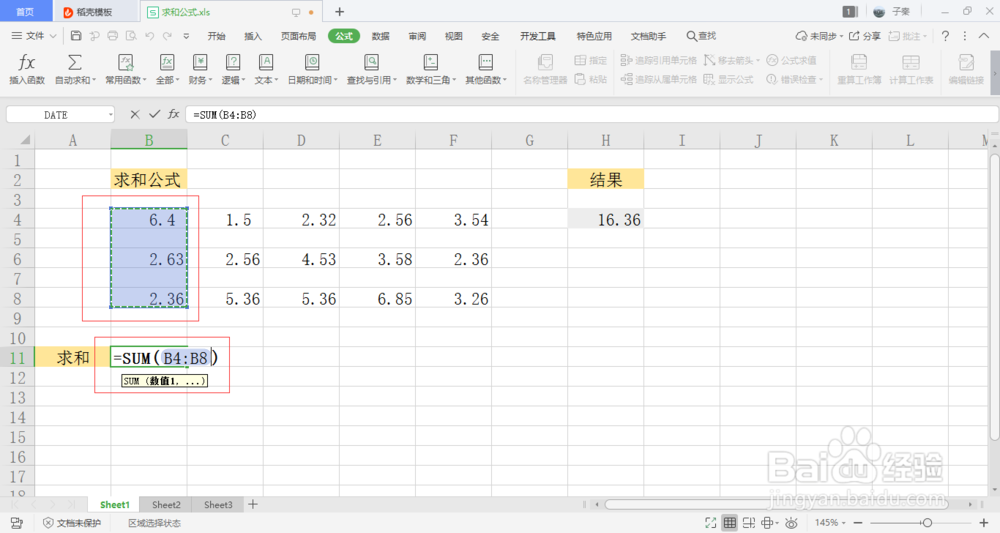Open the 日期和时间 functions icon
1000x533 pixels.
pyautogui.click(x=312, y=62)
